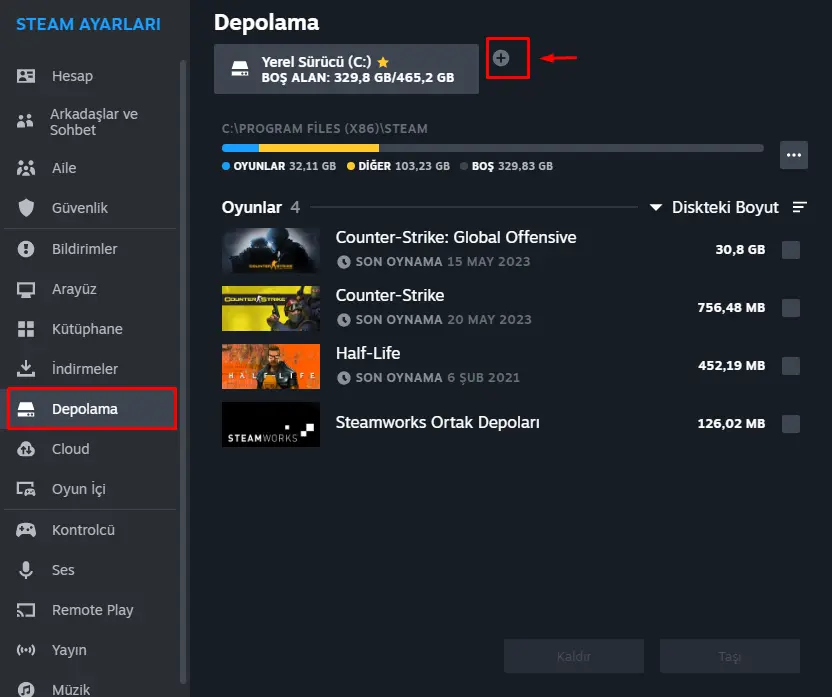Open the Diskteki Boyut sort dropdown
This screenshot has width=832, height=697.
click(x=714, y=207)
